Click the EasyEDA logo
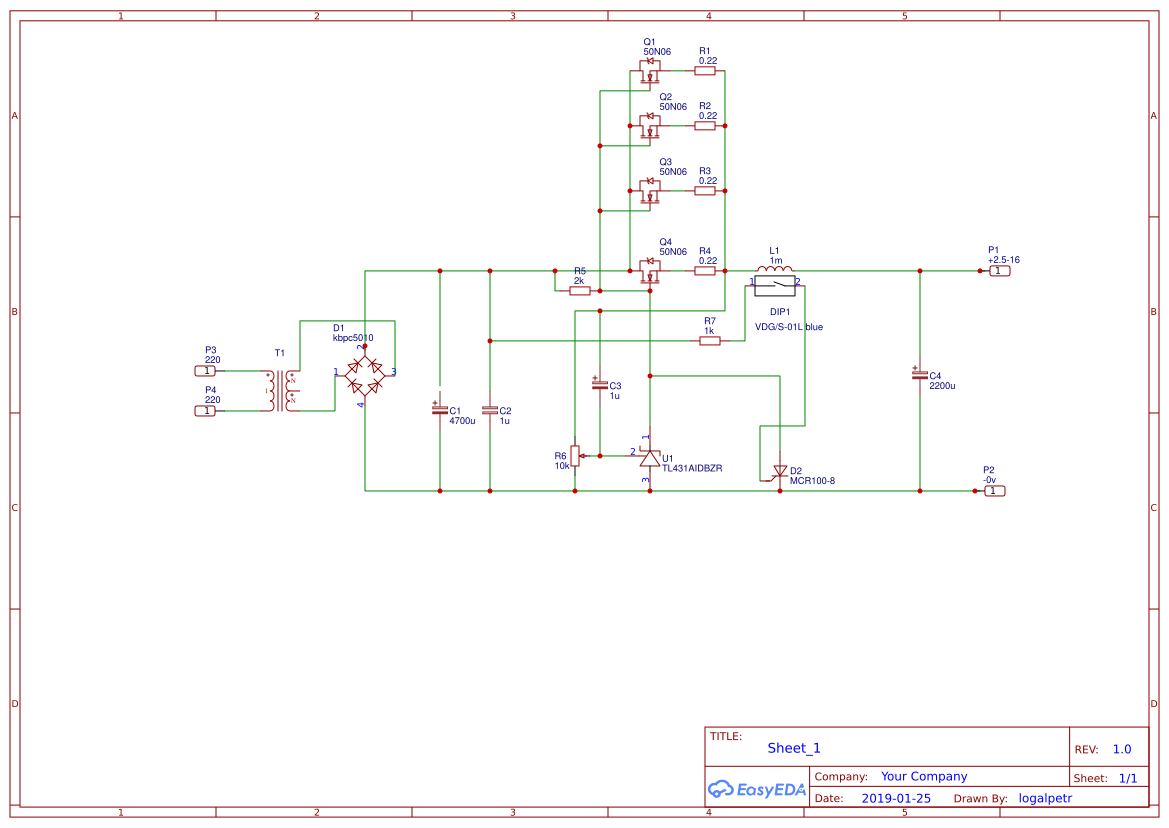The width and height of the screenshot is (1169, 828). (x=757, y=789)
